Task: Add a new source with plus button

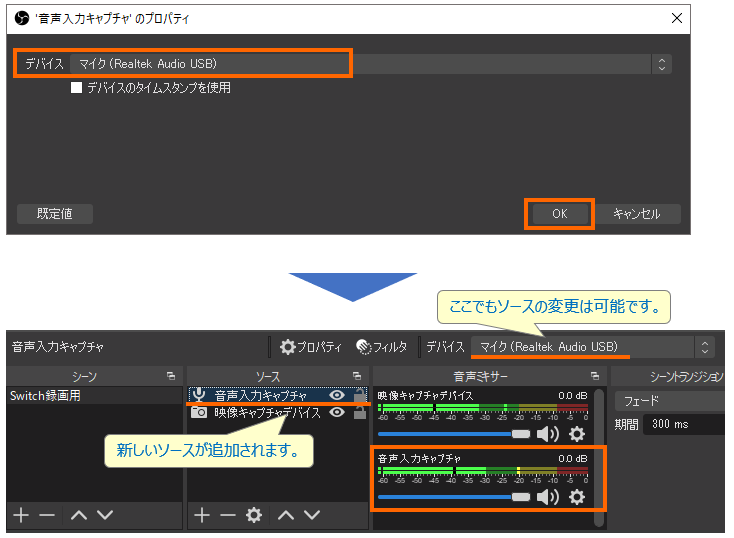Action: [202, 515]
